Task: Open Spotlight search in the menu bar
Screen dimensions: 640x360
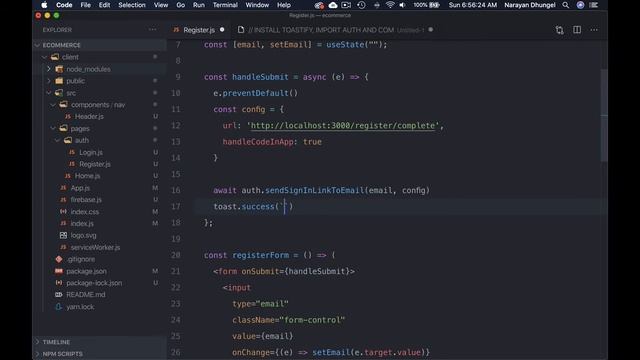Action: tap(566, 5)
